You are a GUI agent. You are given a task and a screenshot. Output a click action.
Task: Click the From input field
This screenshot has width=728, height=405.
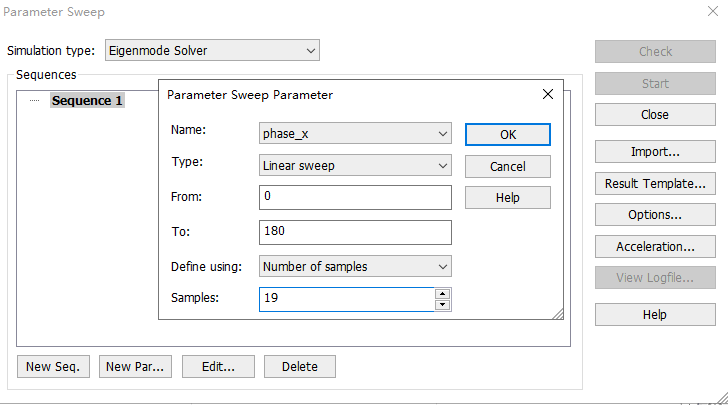point(355,197)
